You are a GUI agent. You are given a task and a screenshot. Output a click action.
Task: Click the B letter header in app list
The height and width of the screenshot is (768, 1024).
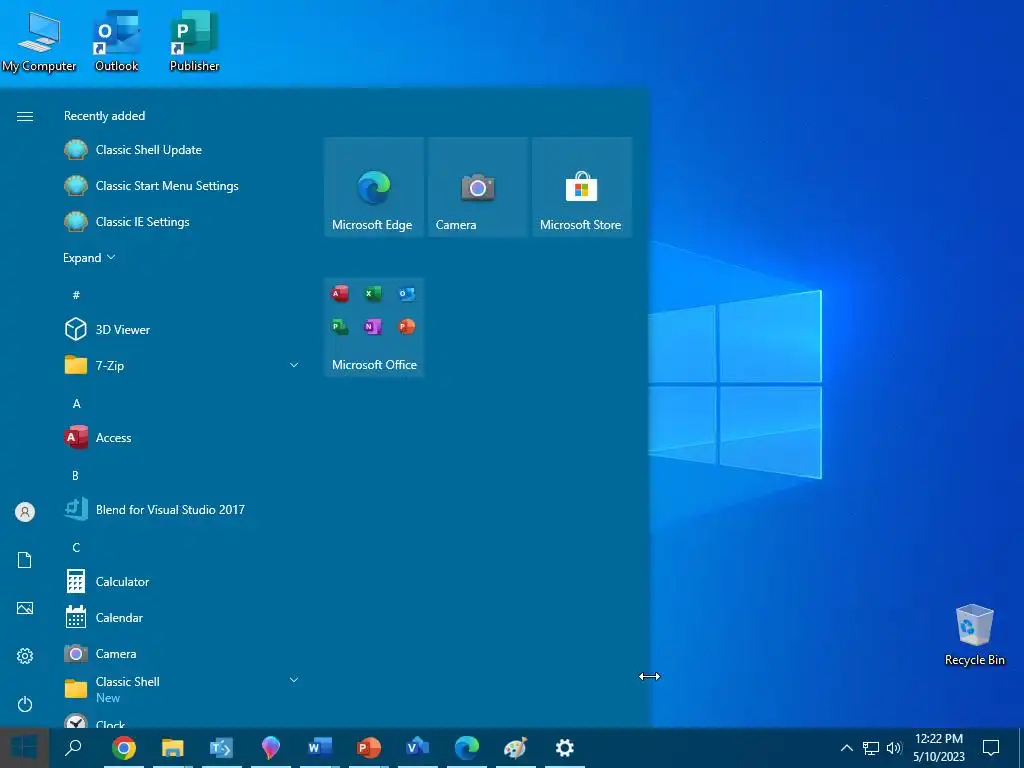(x=76, y=475)
